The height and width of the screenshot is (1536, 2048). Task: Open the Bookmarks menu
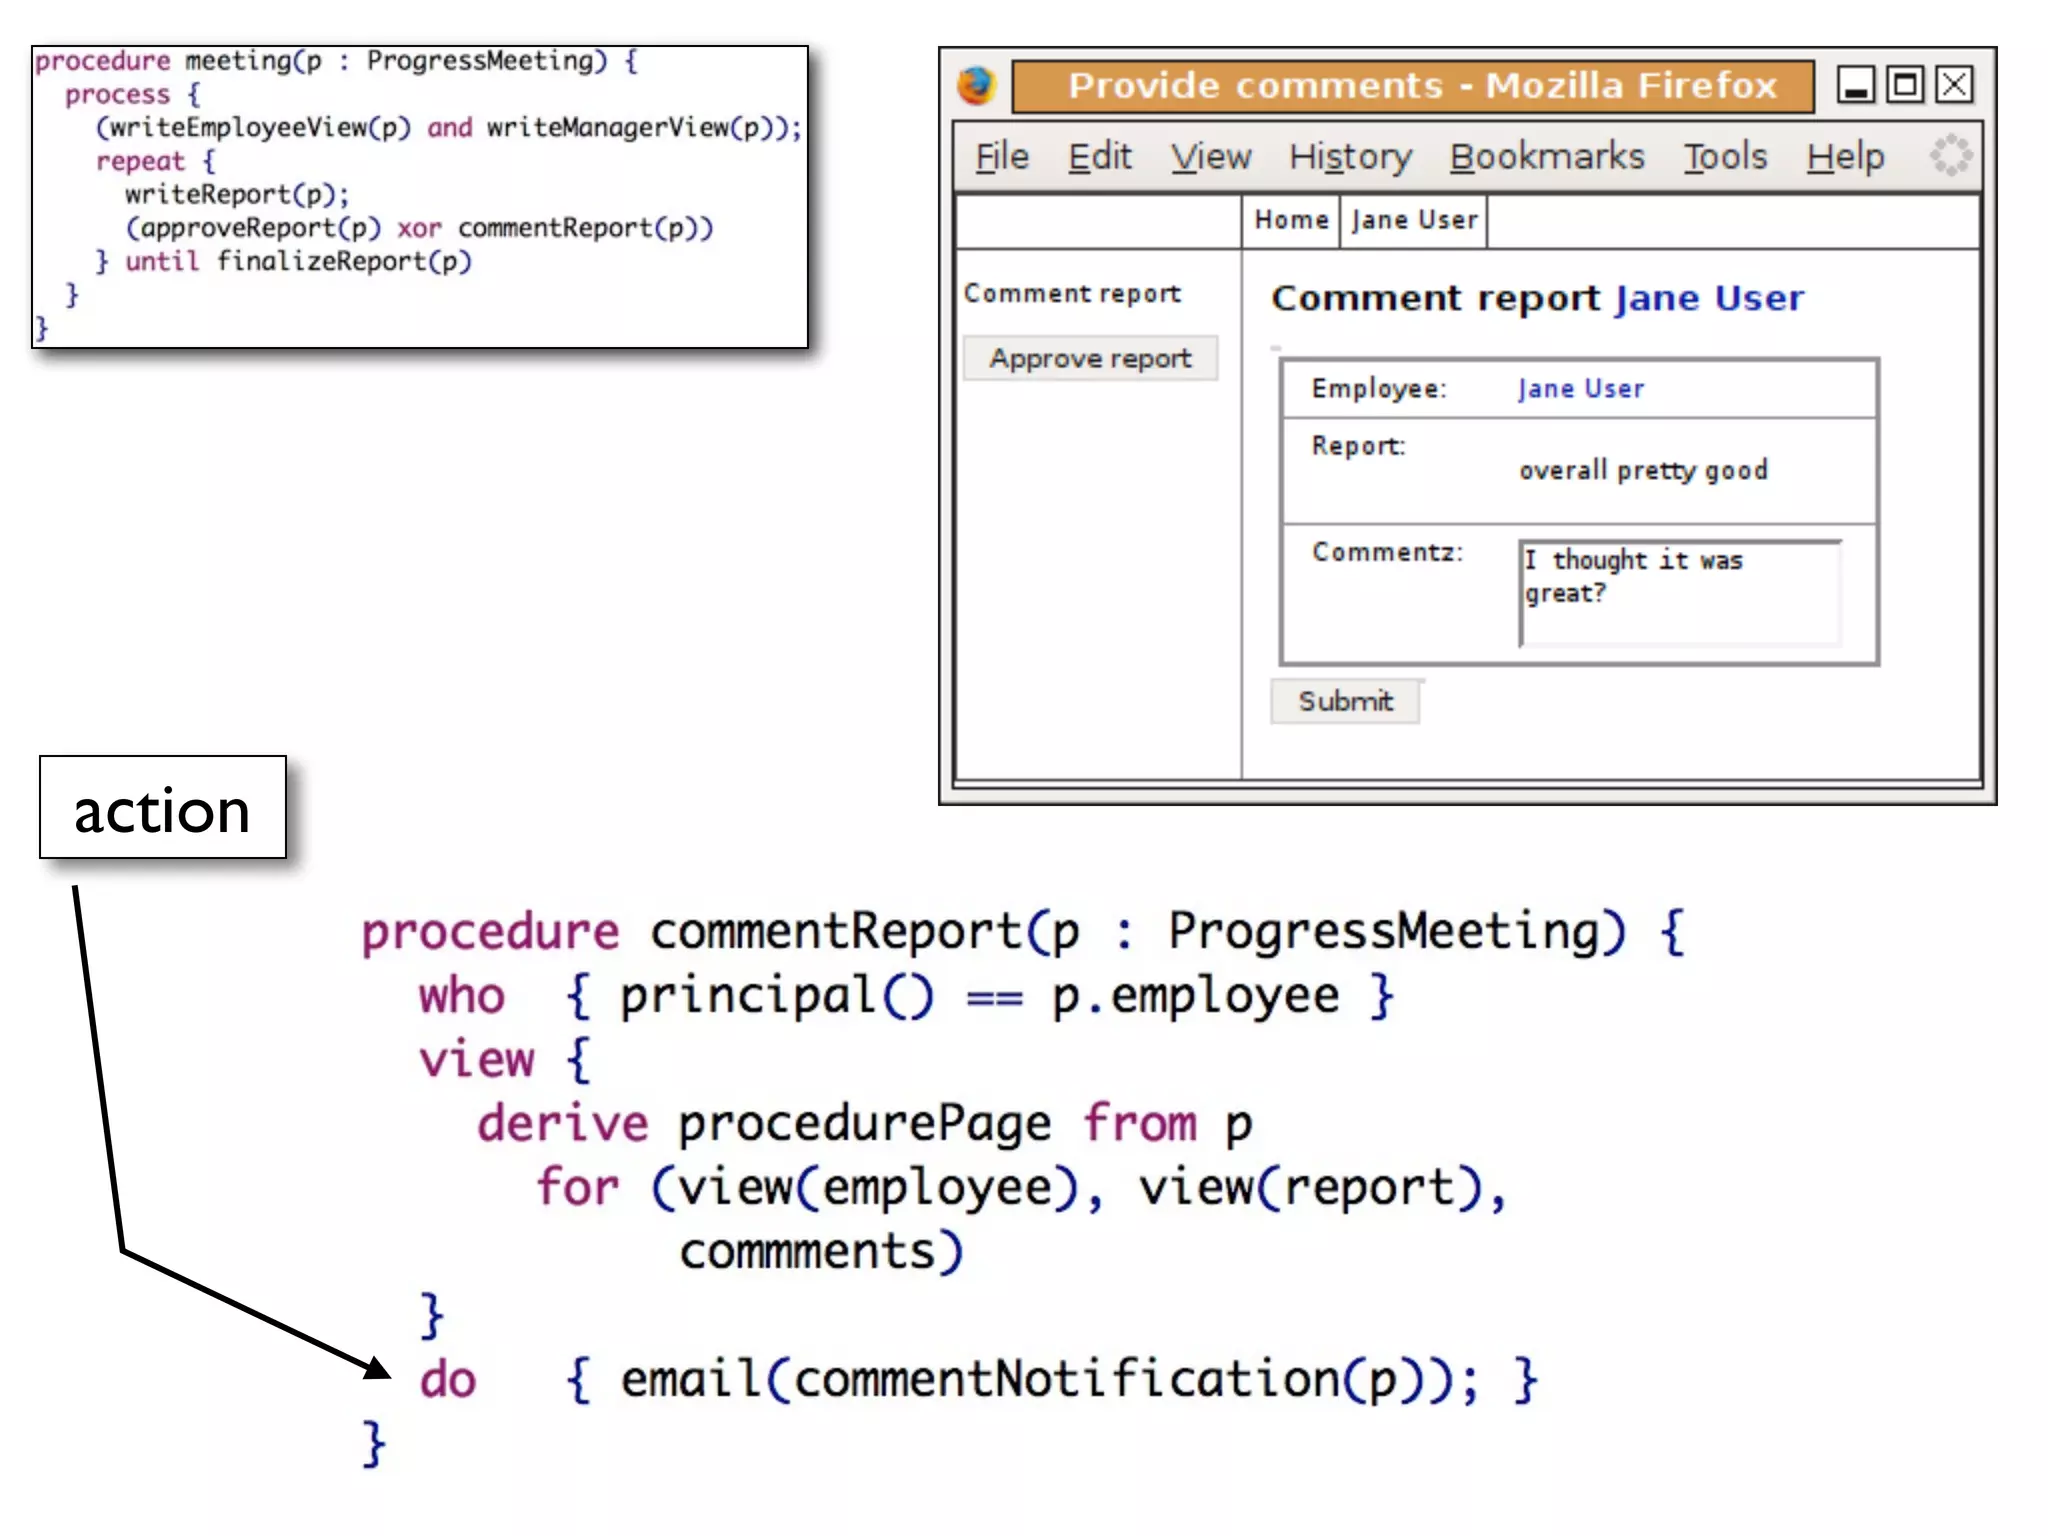[1546, 157]
